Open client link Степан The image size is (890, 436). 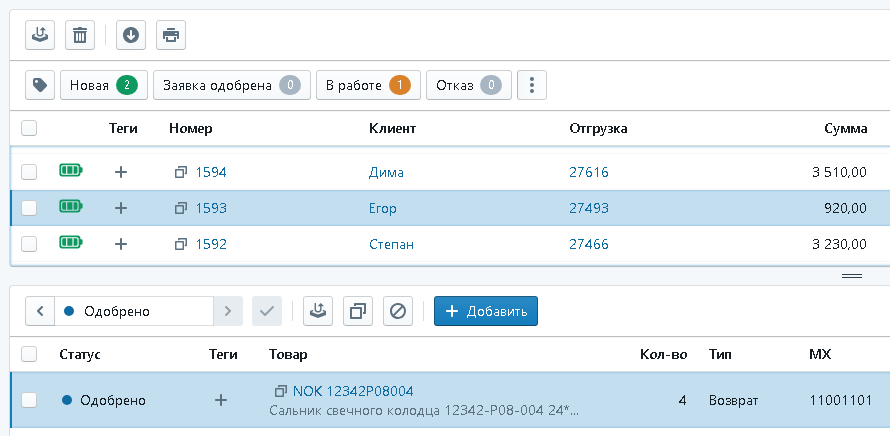392,244
